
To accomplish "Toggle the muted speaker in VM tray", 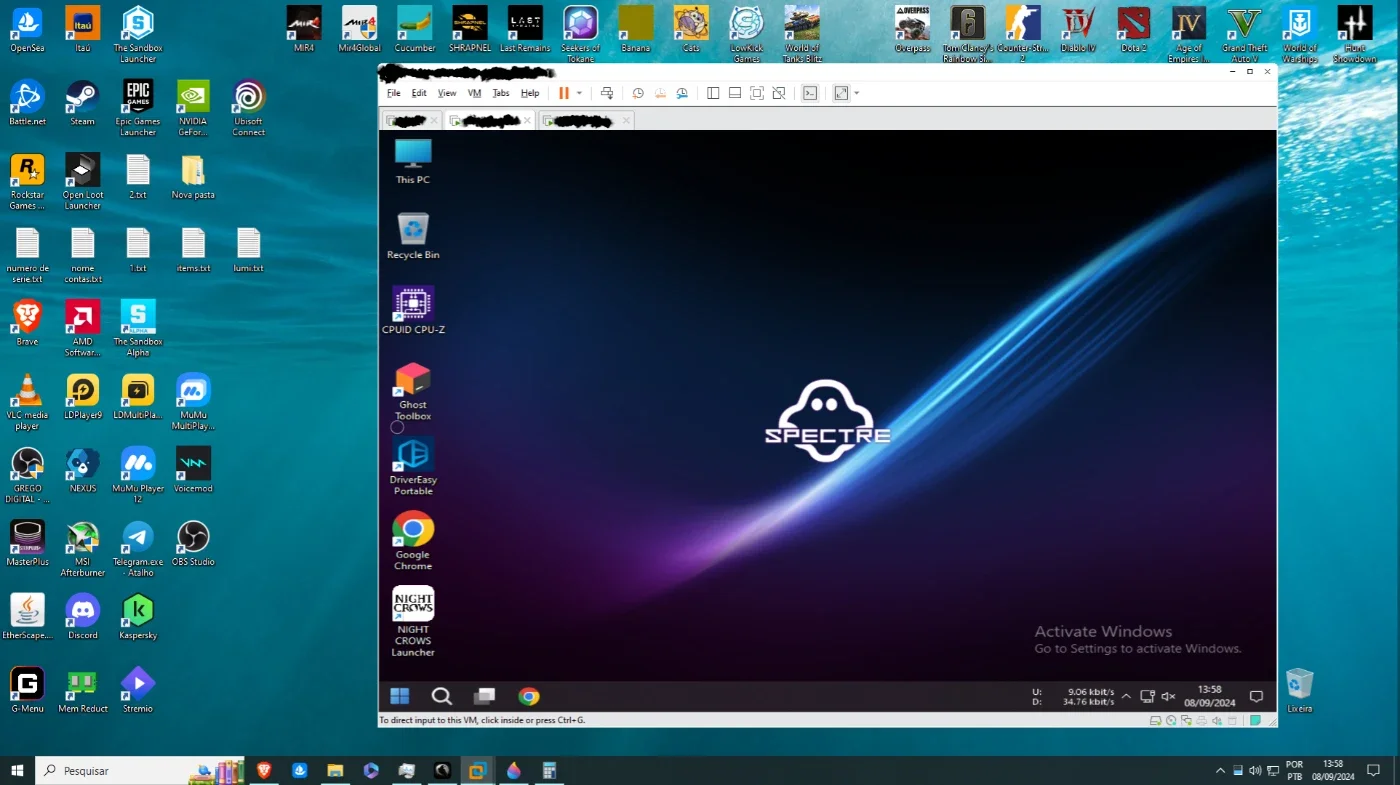I will (x=1168, y=697).
